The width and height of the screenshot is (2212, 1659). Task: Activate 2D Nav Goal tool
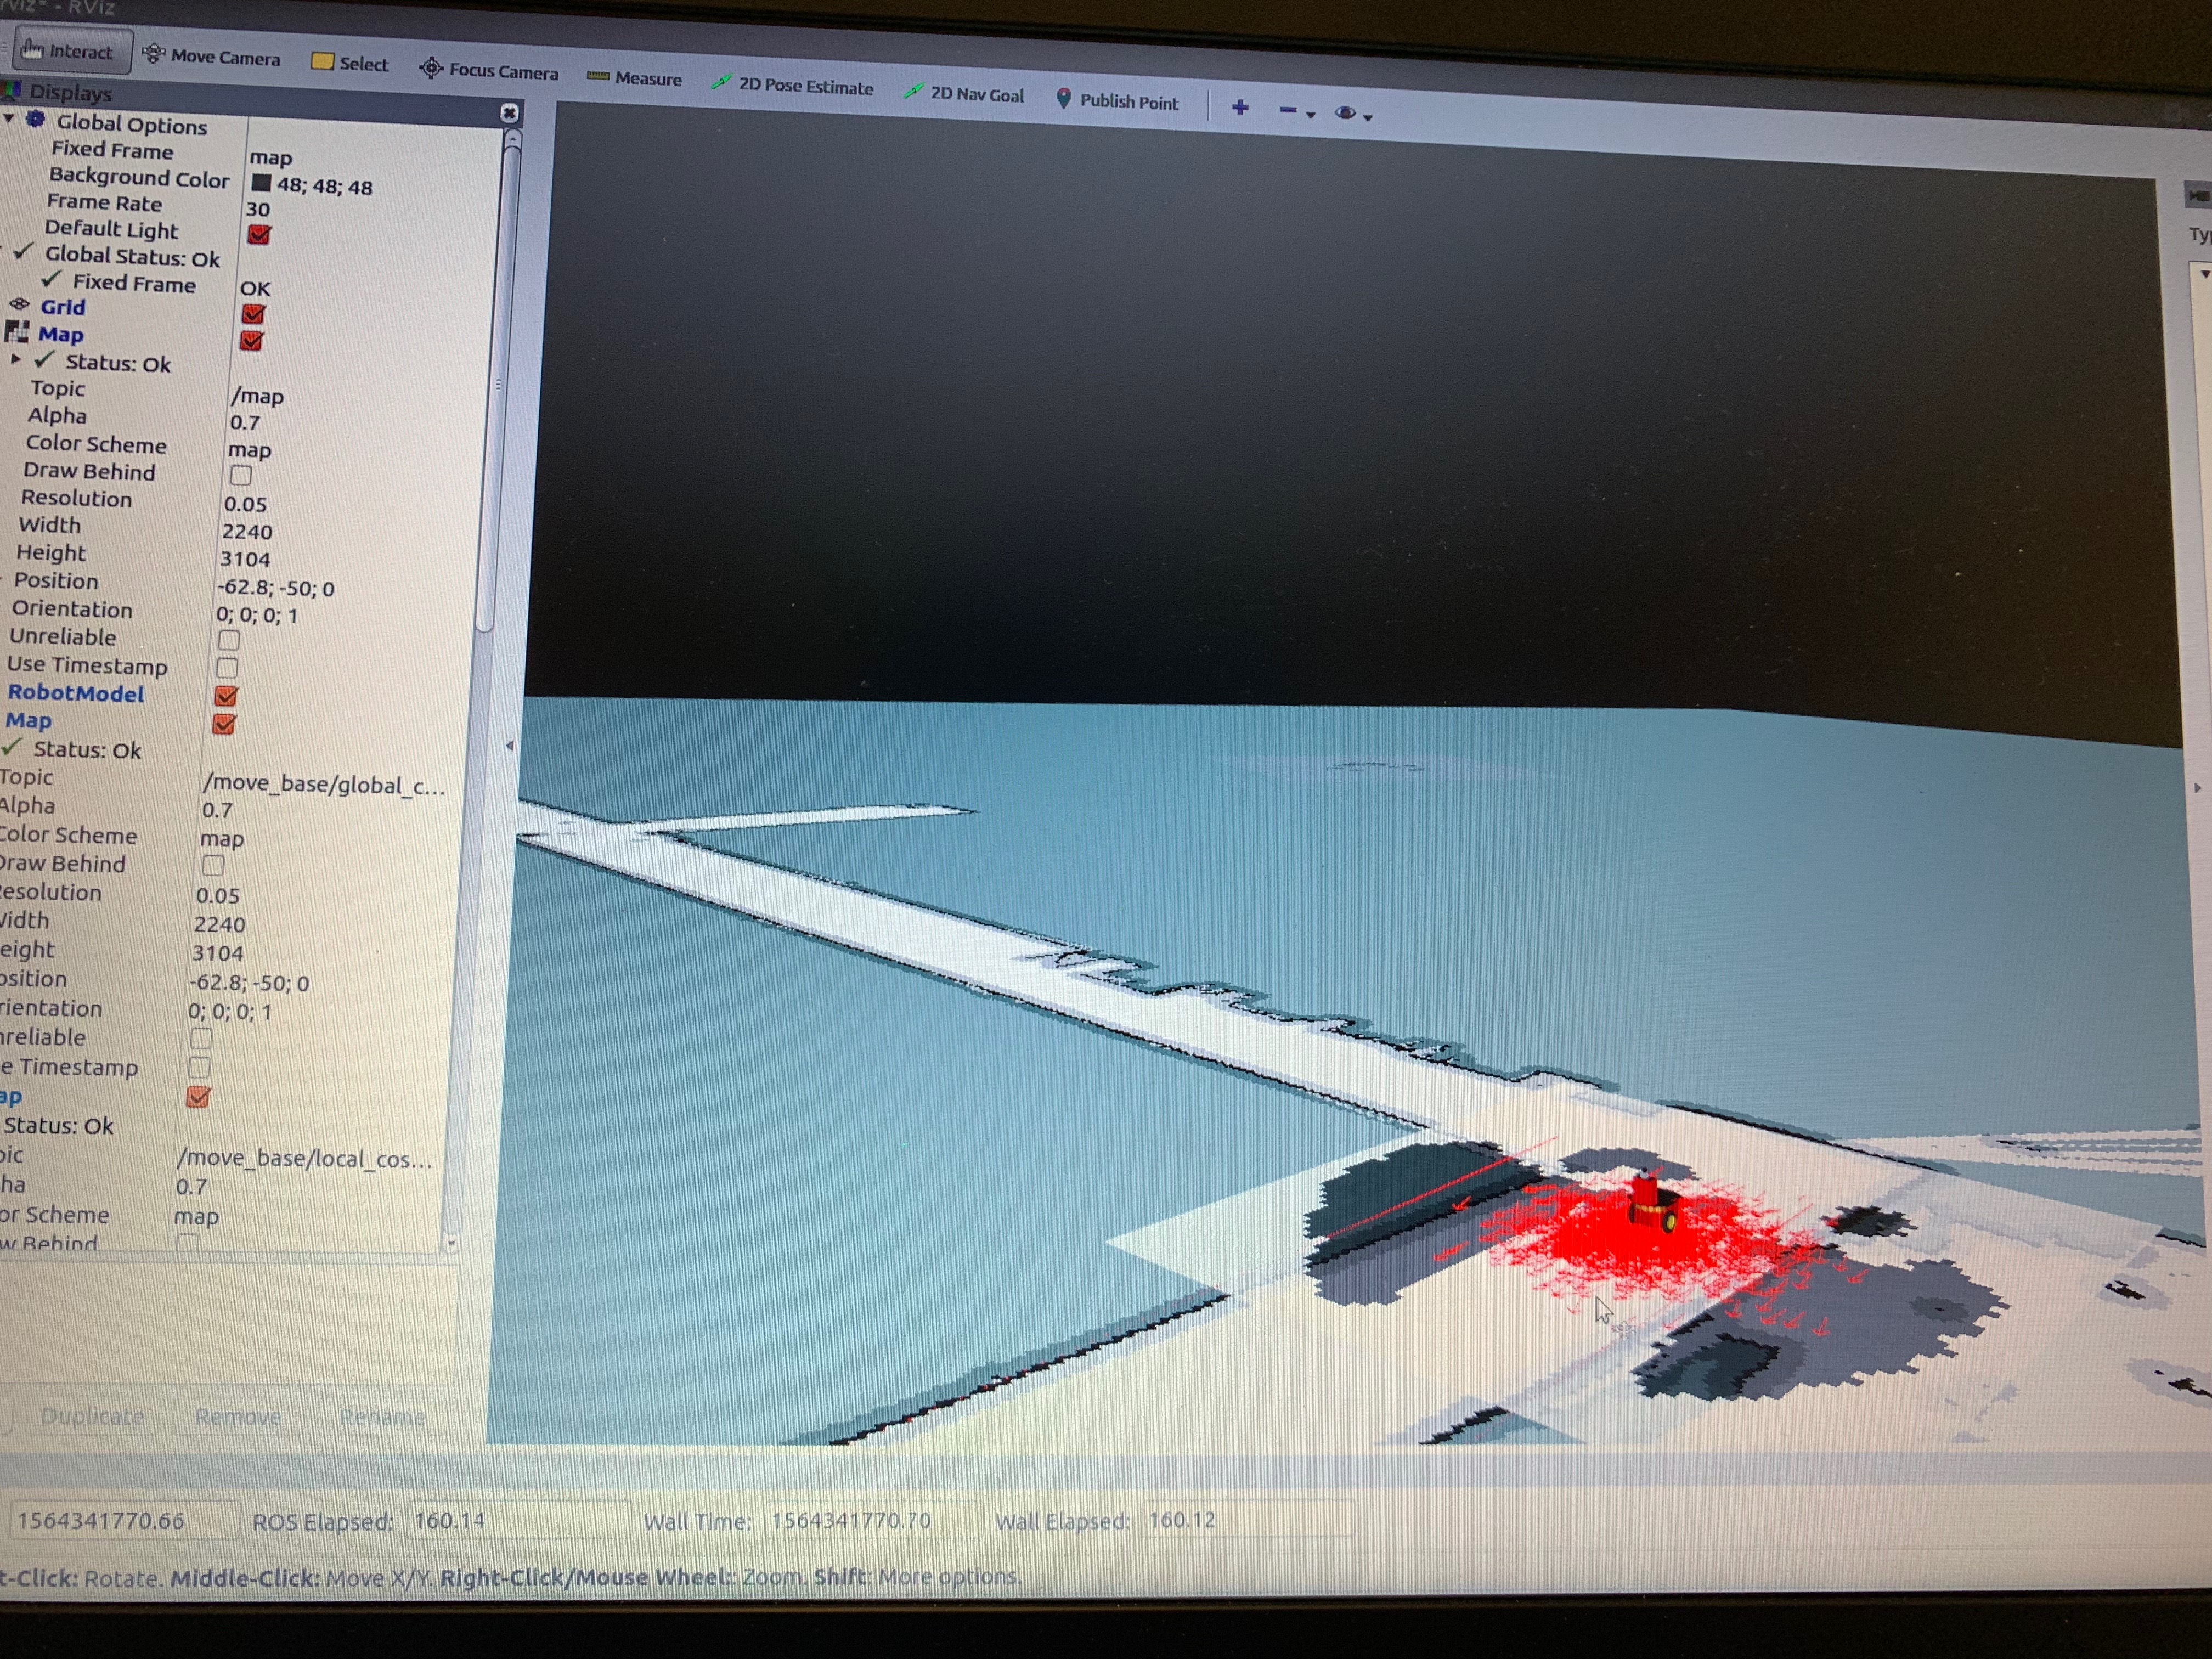[964, 93]
